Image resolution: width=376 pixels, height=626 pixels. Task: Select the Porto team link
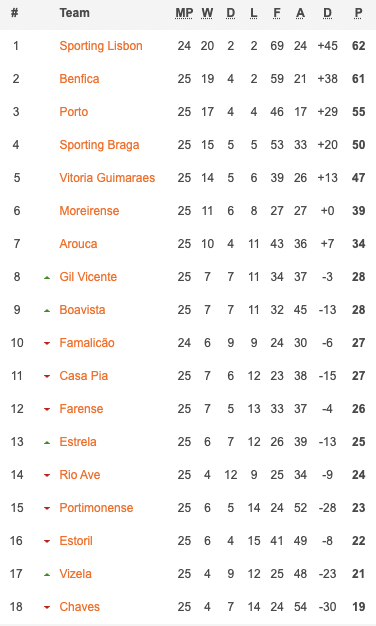pyautogui.click(x=73, y=112)
